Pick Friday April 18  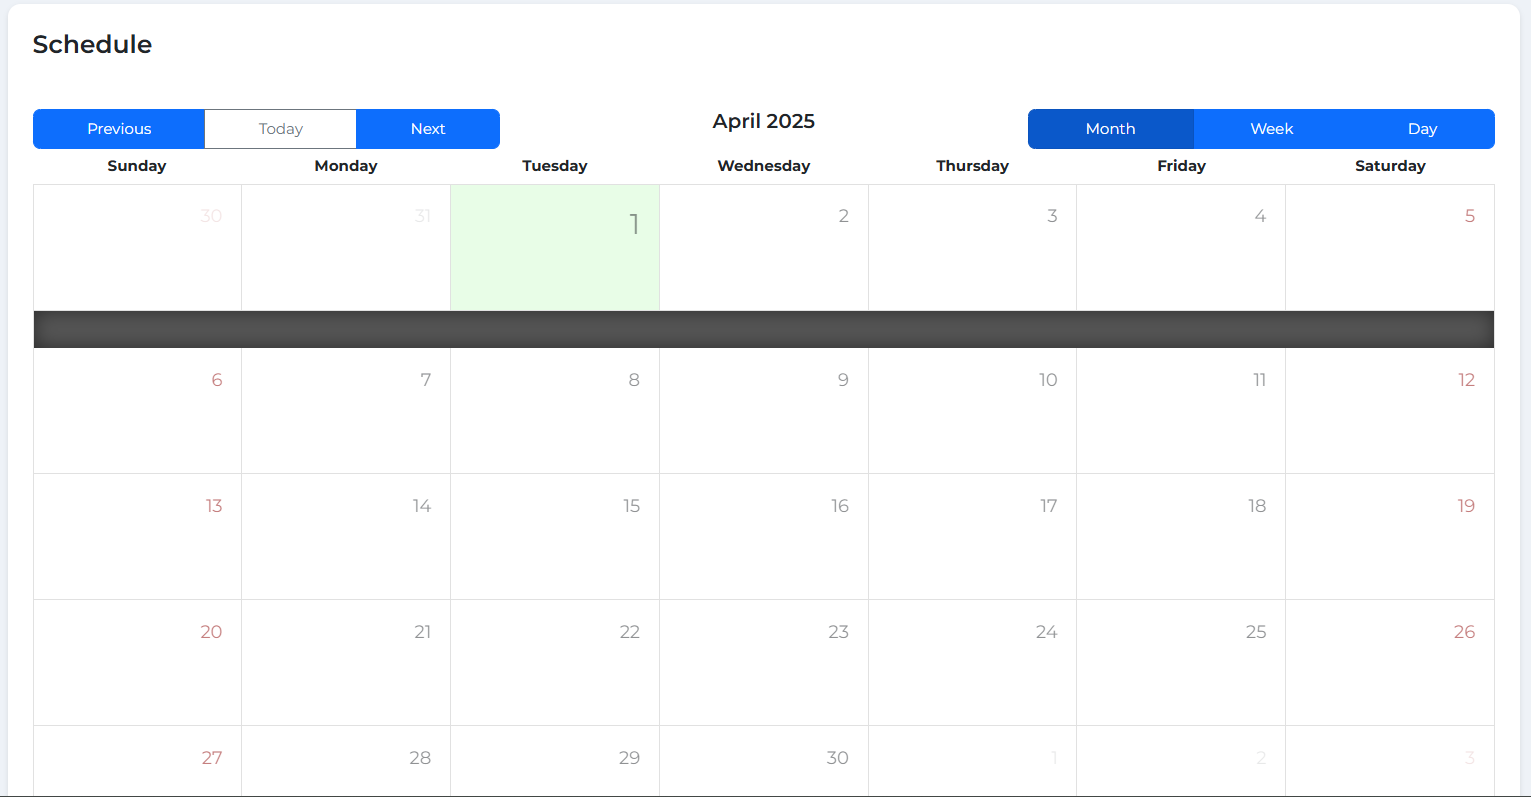(x=1181, y=536)
